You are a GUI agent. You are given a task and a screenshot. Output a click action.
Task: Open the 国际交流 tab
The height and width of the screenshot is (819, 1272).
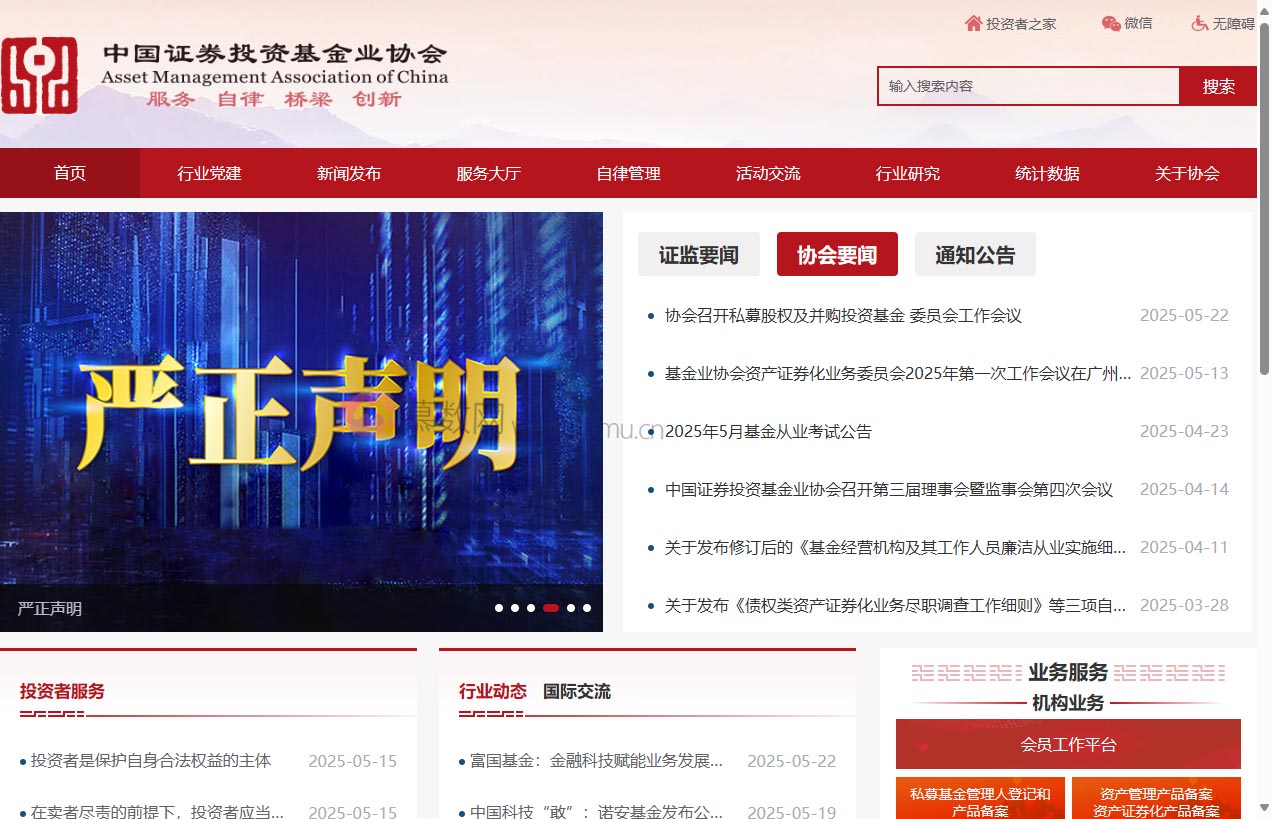tap(575, 691)
